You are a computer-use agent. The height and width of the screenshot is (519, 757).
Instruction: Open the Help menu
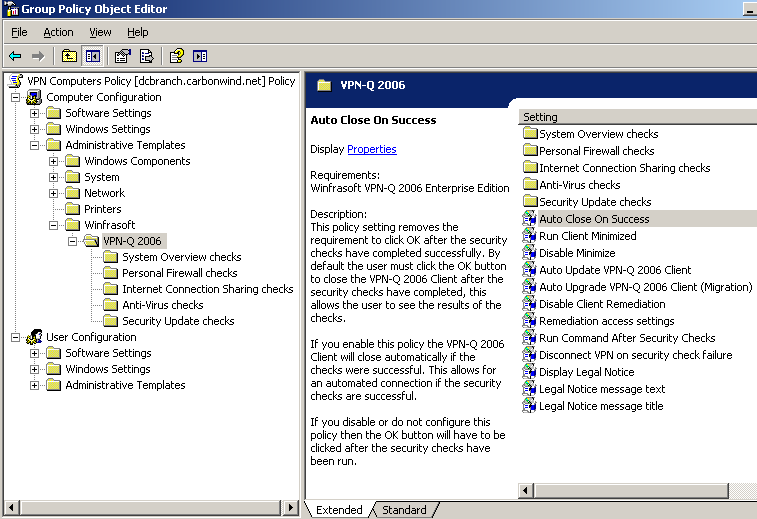[x=138, y=32]
